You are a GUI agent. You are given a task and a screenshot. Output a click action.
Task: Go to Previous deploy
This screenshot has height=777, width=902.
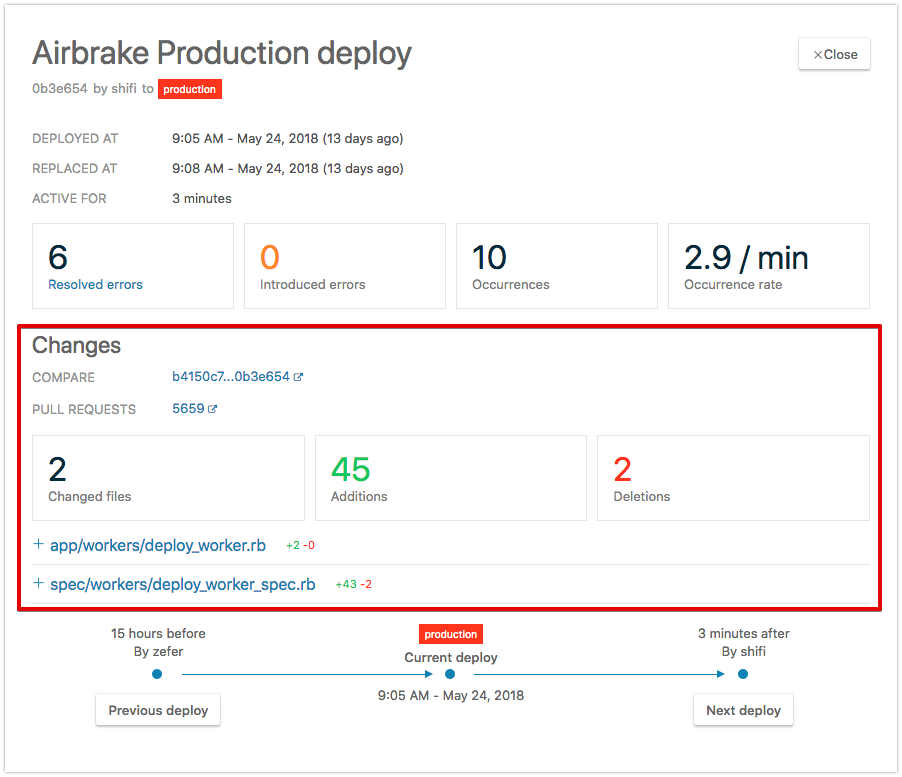click(x=158, y=710)
